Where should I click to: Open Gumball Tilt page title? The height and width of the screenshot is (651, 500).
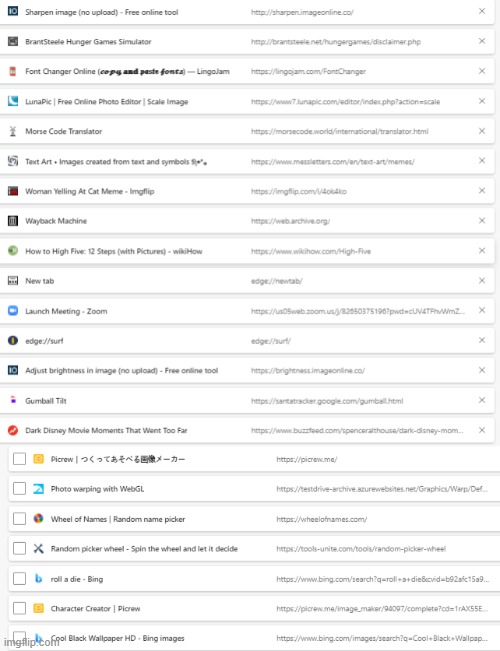[x=46, y=401]
